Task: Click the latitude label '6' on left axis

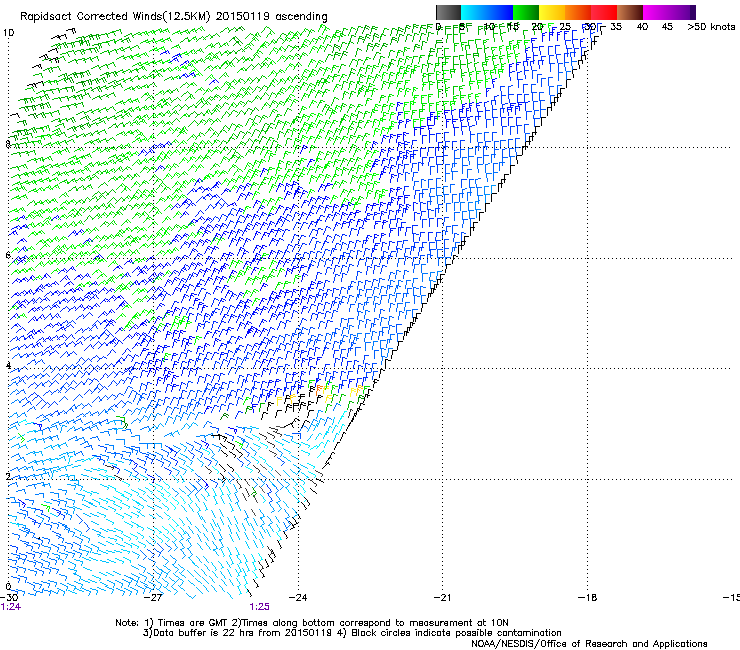Action: 8,255
